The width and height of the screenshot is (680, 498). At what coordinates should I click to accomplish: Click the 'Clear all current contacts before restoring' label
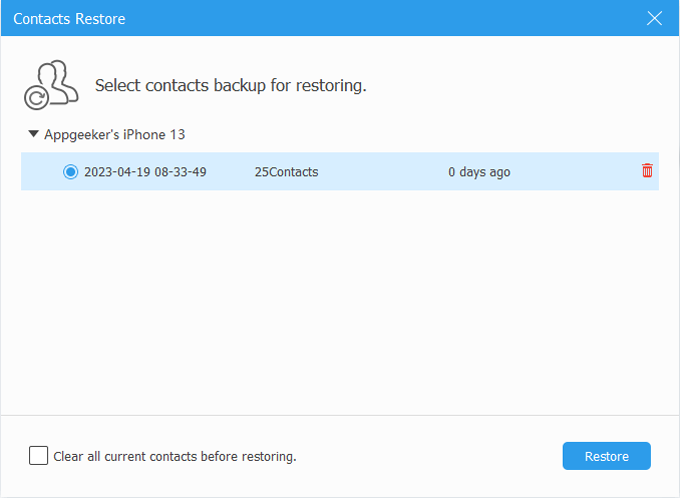[175, 456]
